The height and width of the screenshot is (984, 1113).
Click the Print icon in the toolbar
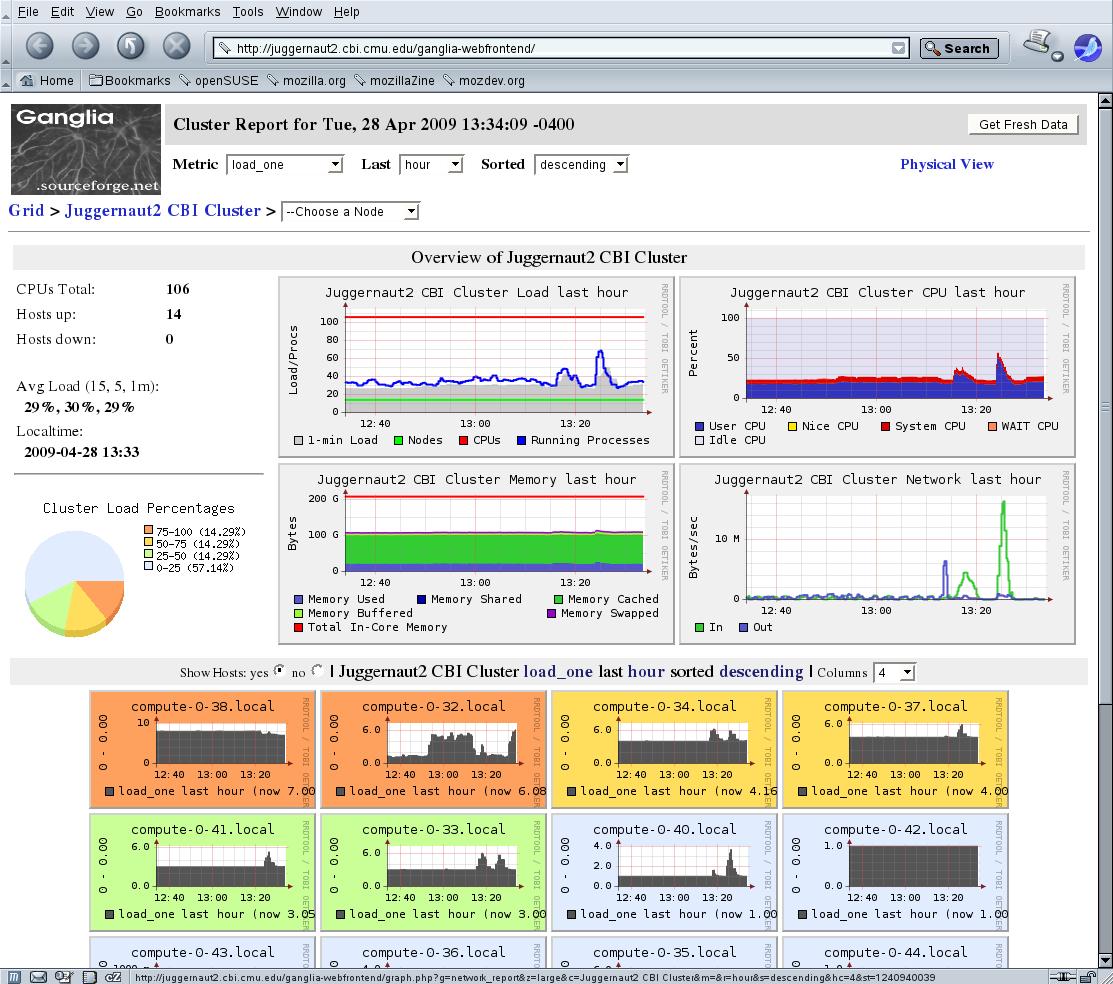pos(1036,43)
